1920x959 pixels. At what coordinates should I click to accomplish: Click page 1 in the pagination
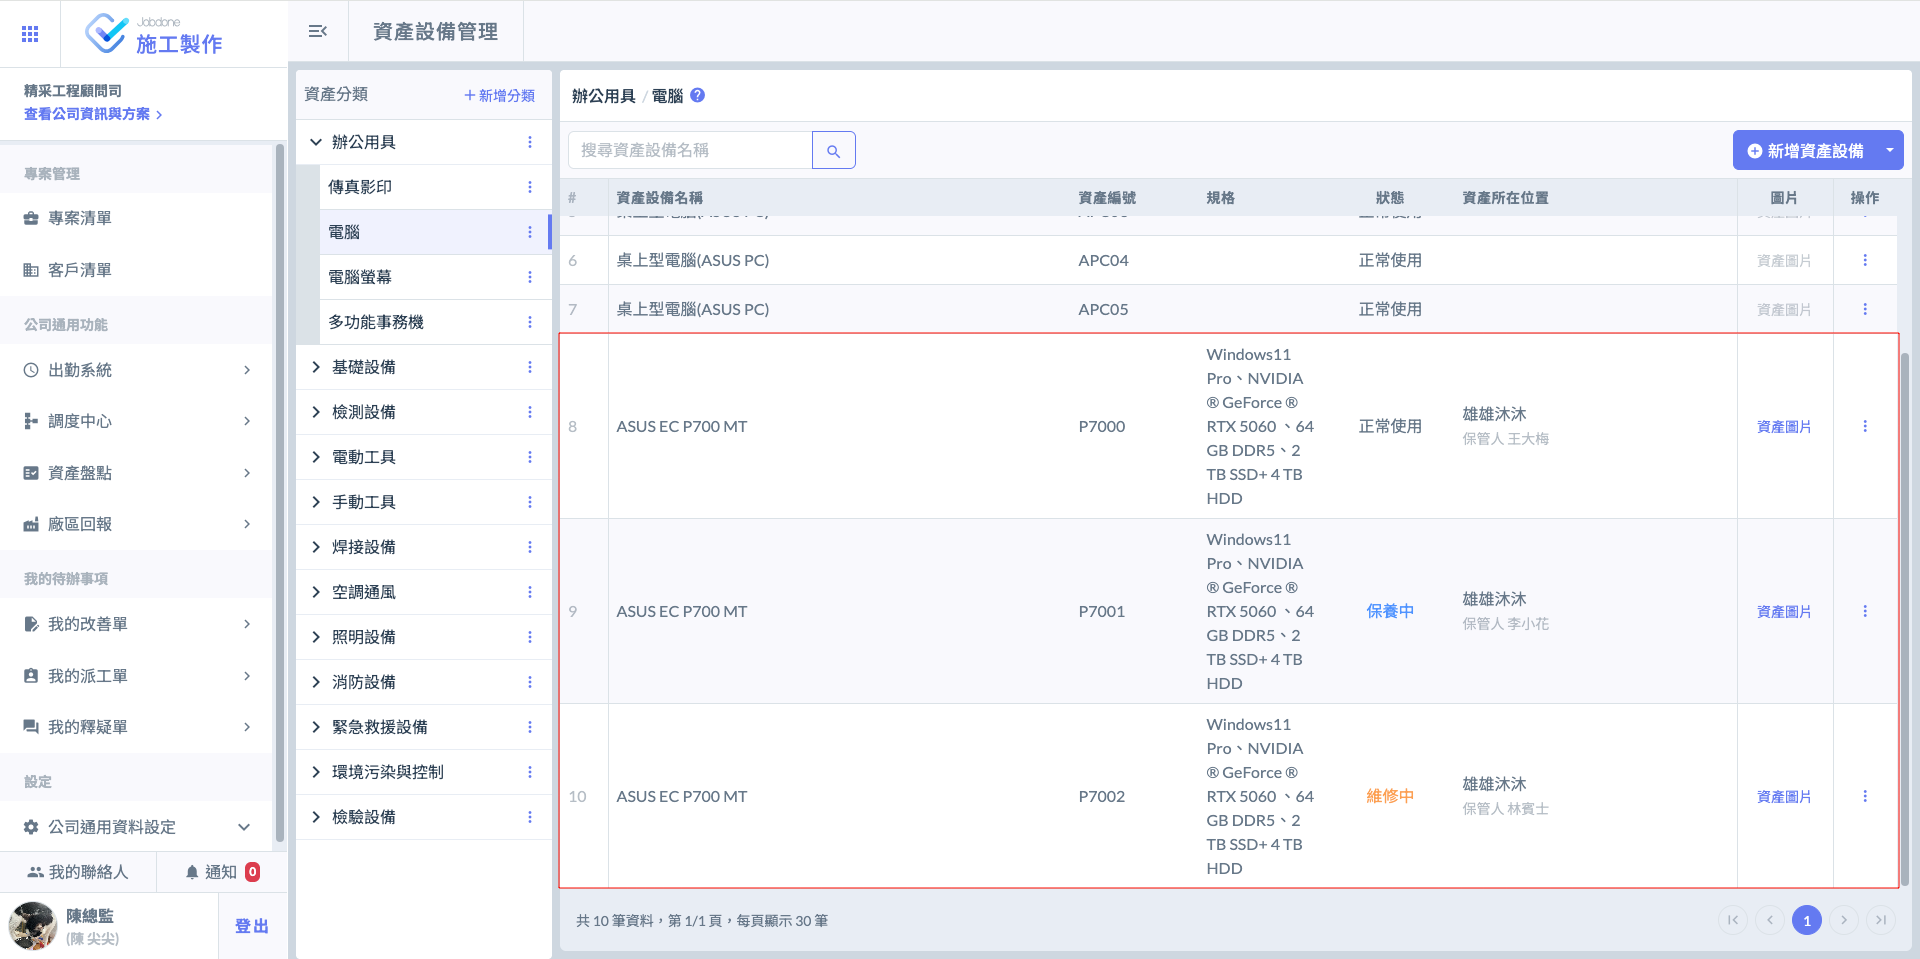[x=1807, y=920]
